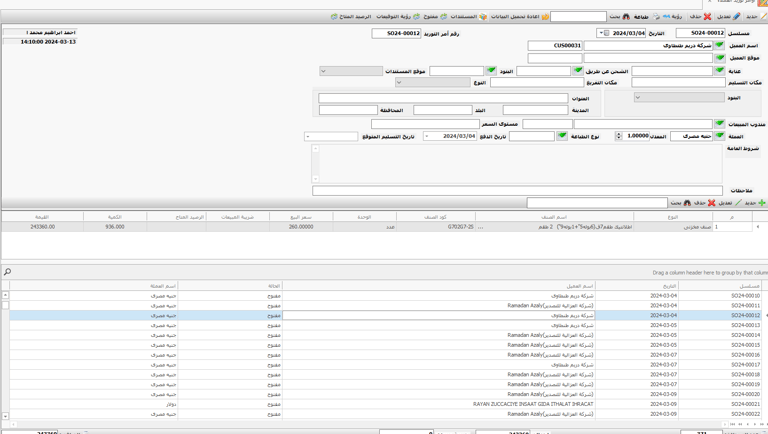Click the Edit line icon in items toolbar
This screenshot has width=768, height=434.
tap(738, 202)
